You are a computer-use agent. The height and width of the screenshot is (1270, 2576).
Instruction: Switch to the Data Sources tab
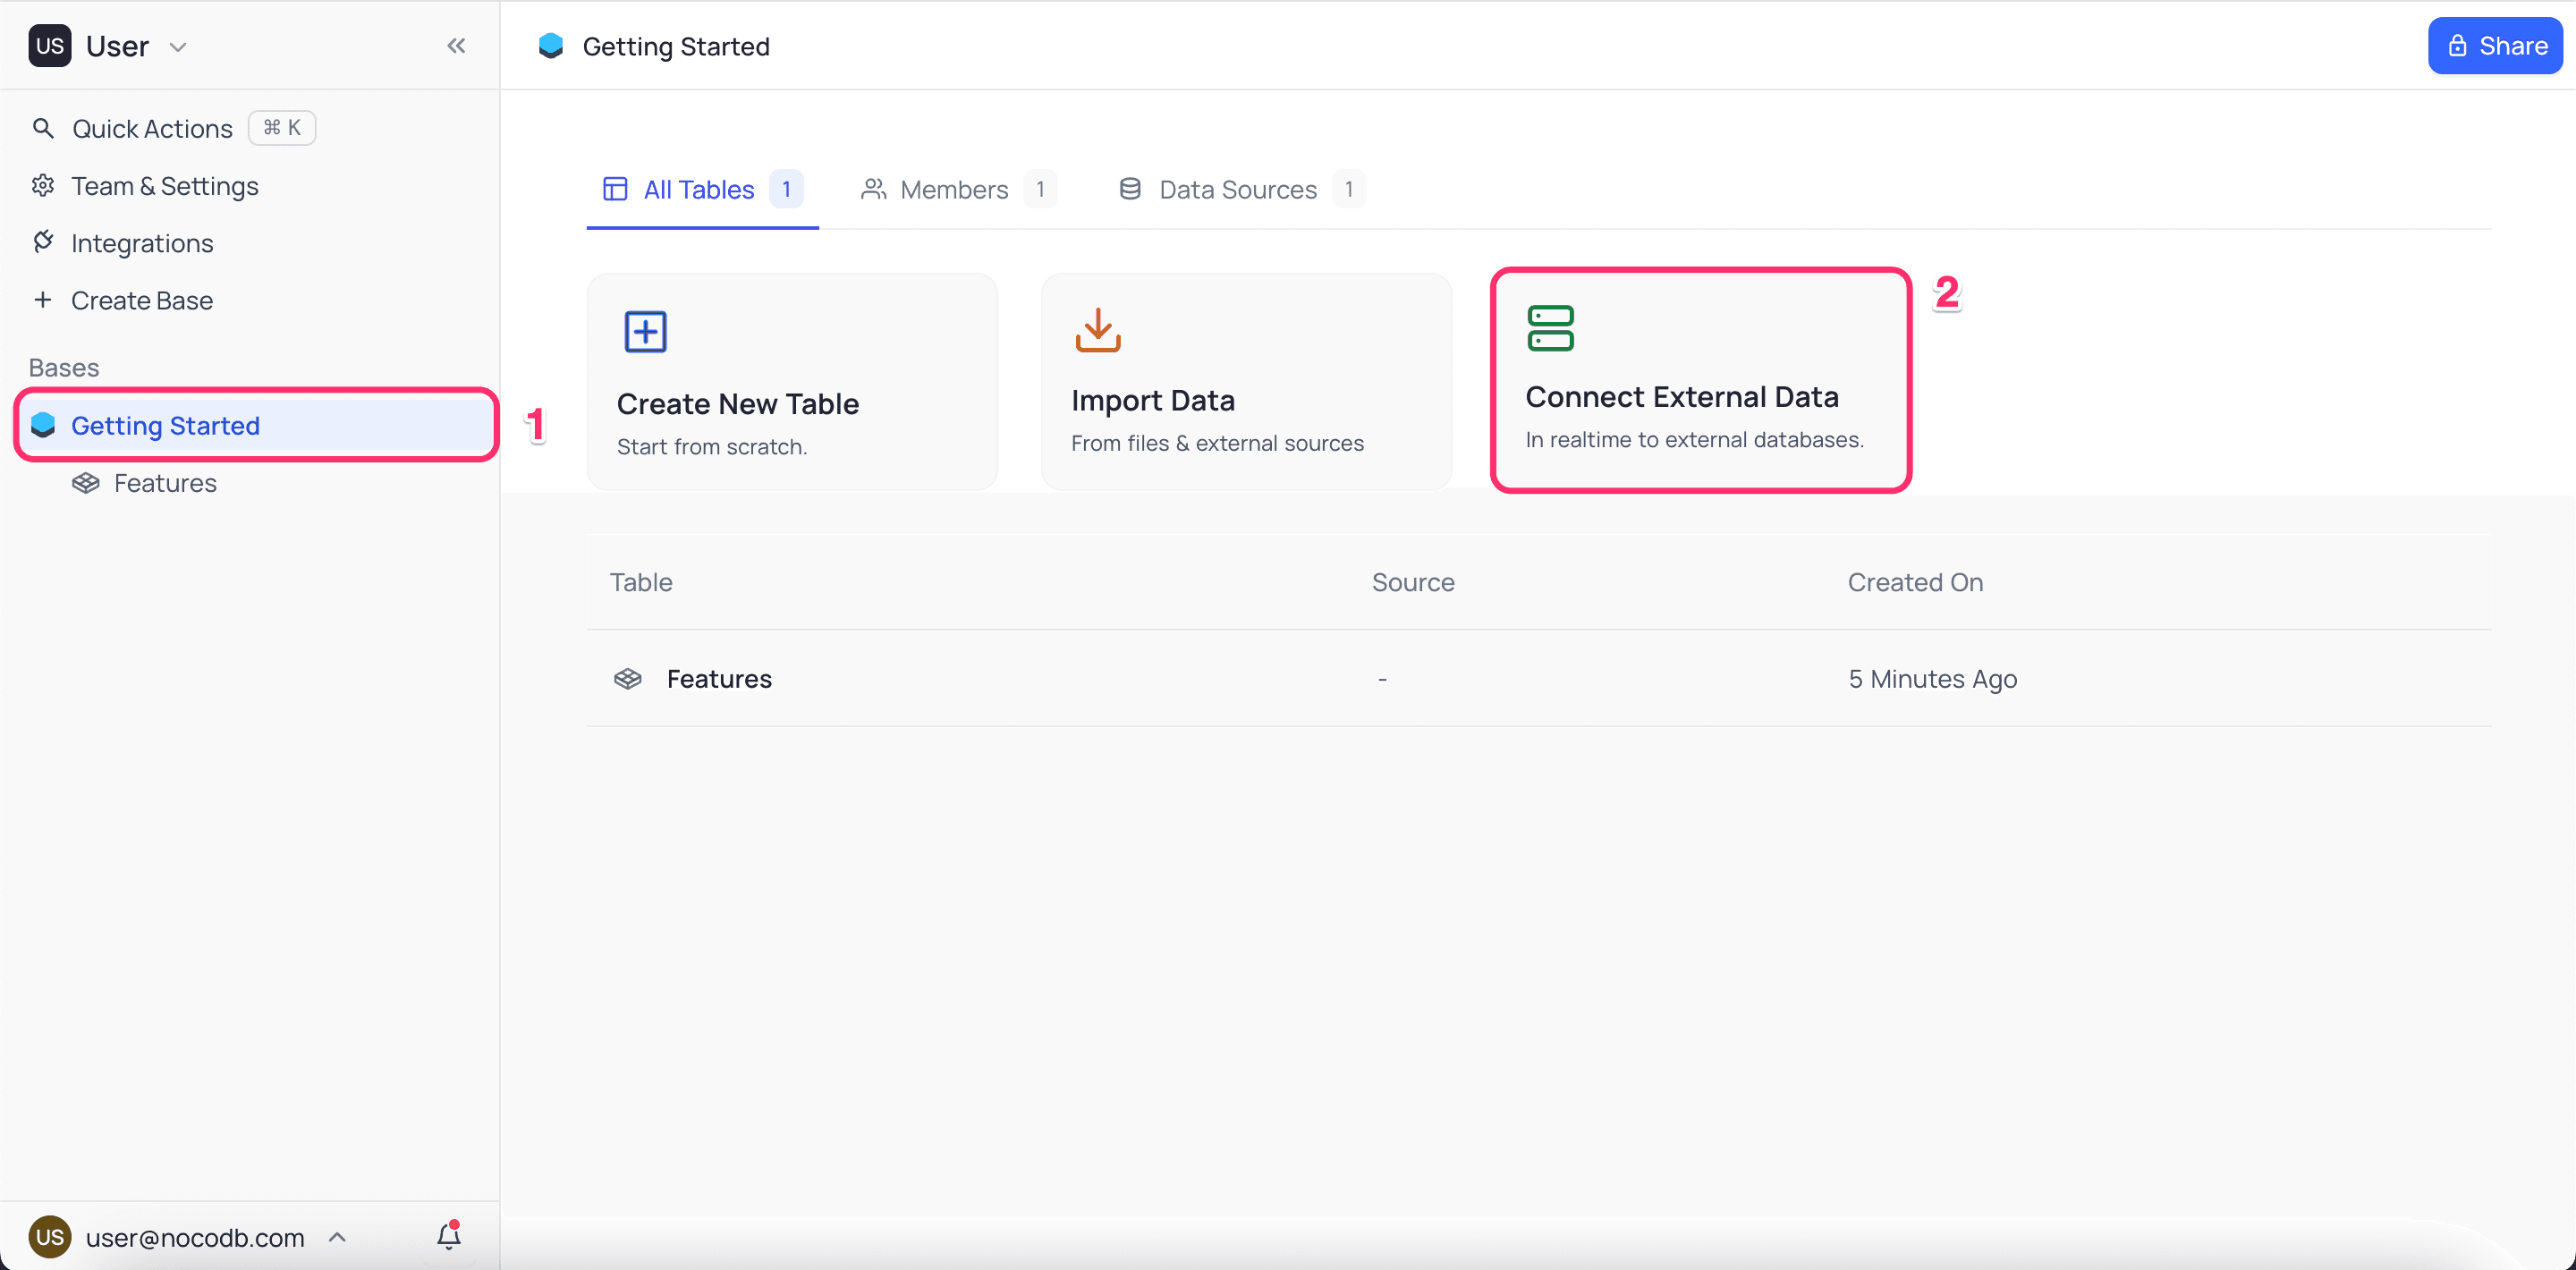coord(1238,189)
